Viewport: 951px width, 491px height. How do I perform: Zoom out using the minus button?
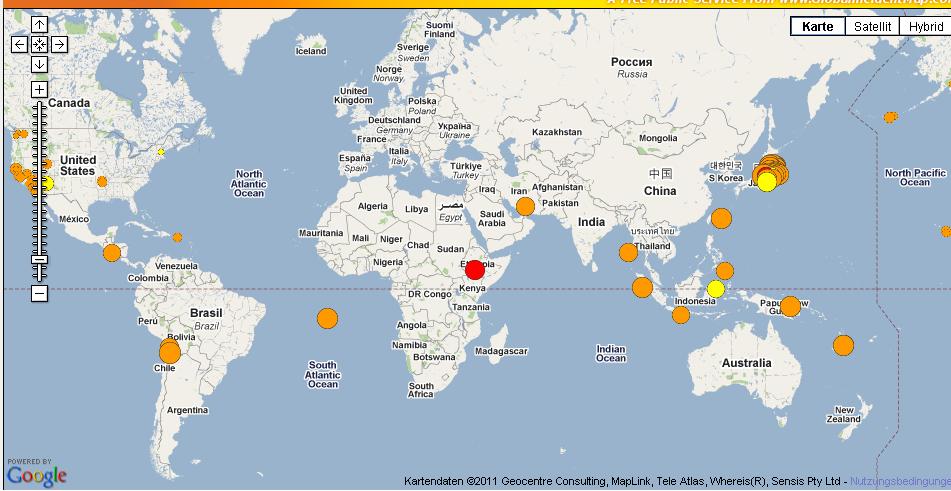coord(39,293)
